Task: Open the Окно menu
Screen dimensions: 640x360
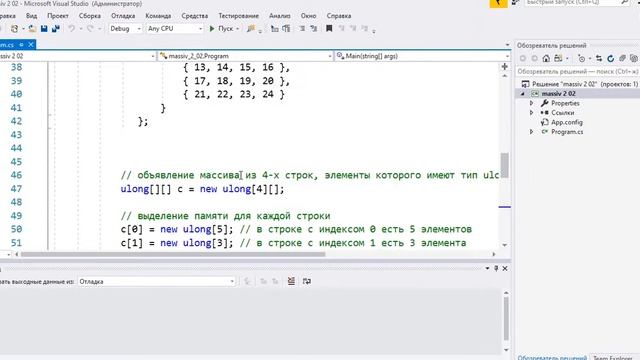Action: tap(309, 16)
